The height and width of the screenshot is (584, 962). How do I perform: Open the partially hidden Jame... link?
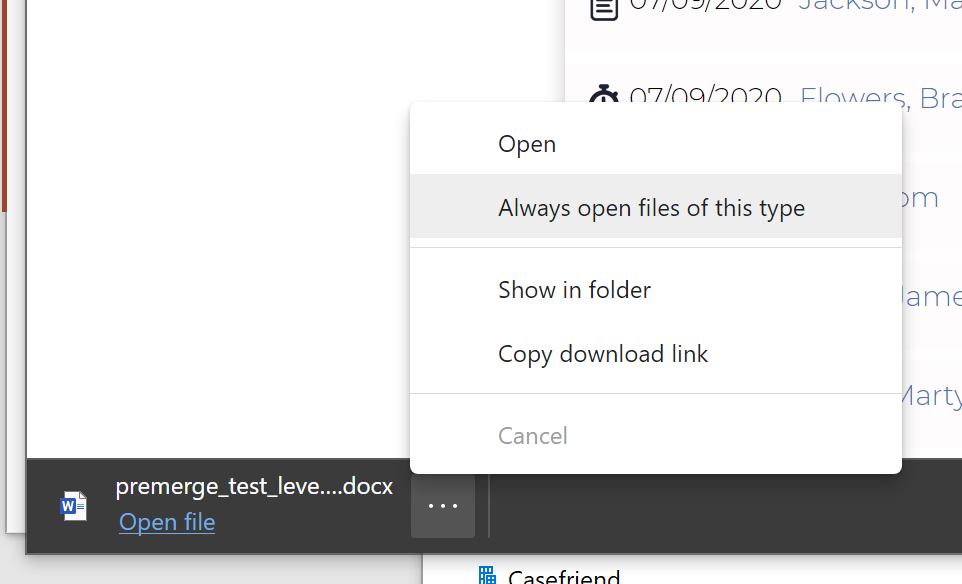931,297
